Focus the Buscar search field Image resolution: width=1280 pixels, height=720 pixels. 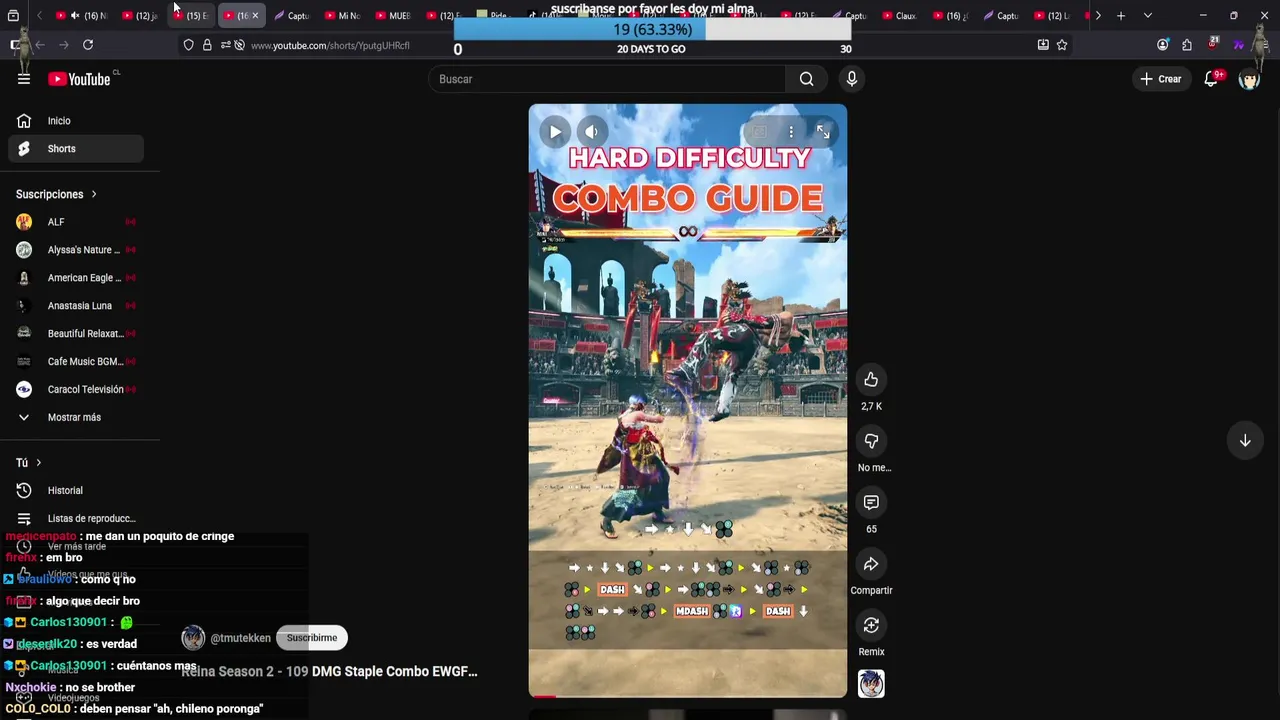[x=607, y=79]
